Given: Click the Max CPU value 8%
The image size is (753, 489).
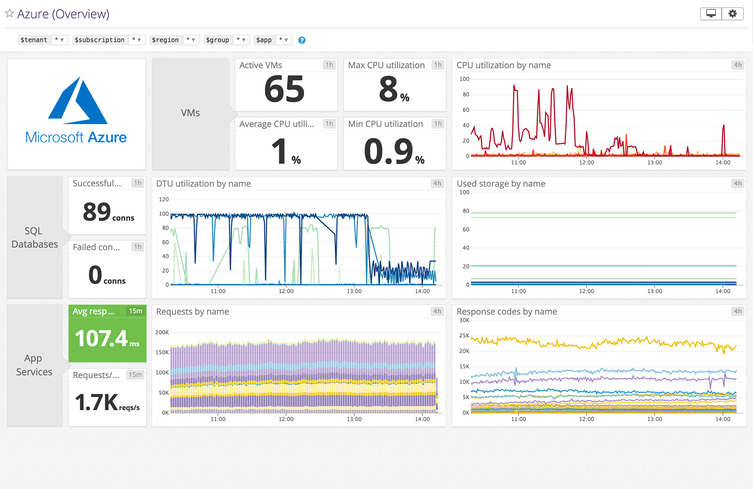Looking at the screenshot, I should [394, 90].
